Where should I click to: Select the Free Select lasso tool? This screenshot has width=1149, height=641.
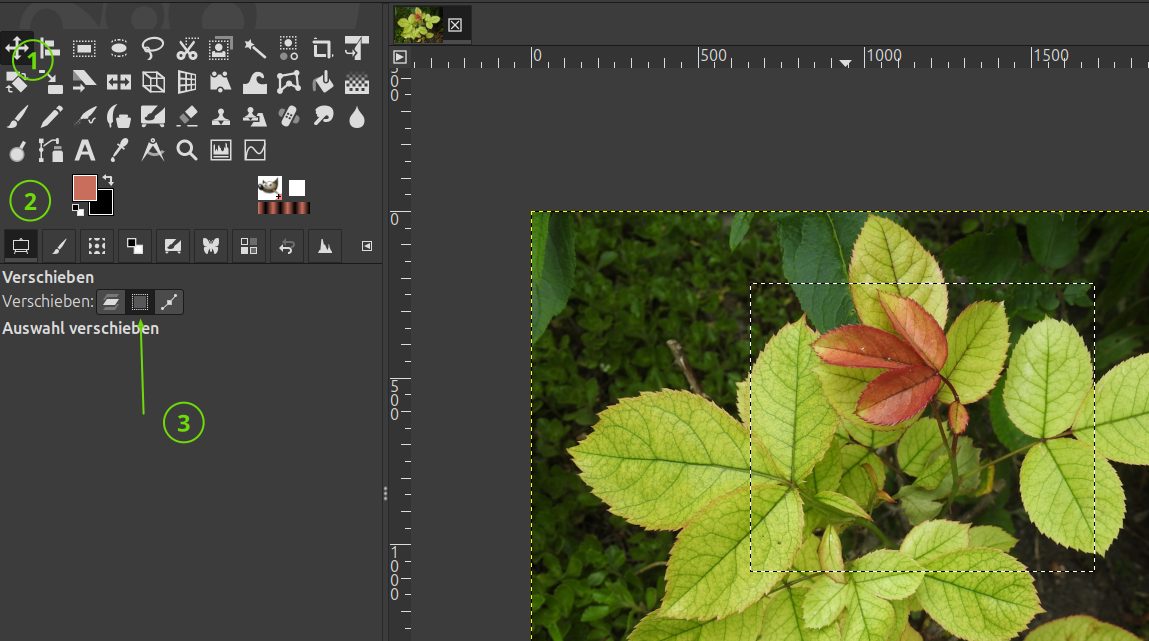point(152,49)
